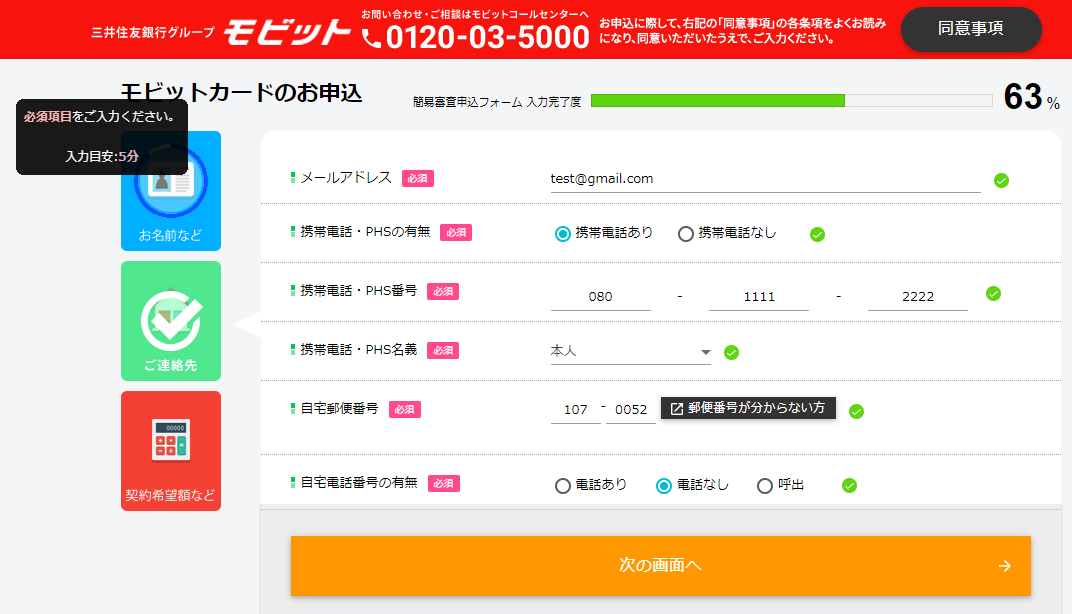Click the モビット logo in header

point(287,31)
